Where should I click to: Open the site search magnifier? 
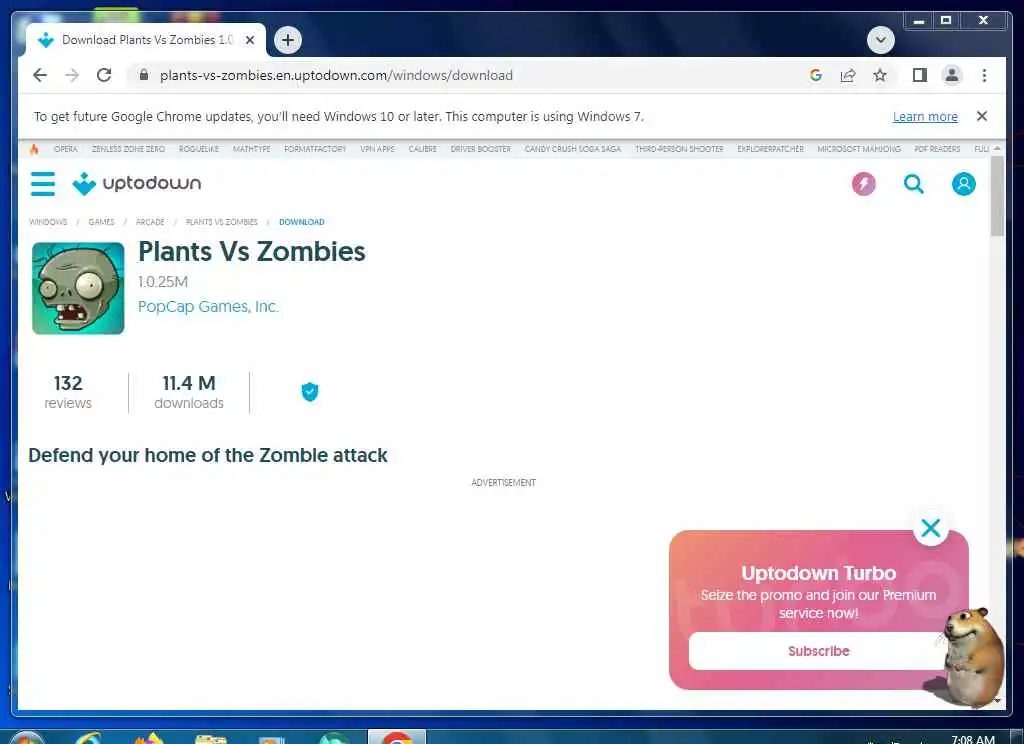(914, 184)
